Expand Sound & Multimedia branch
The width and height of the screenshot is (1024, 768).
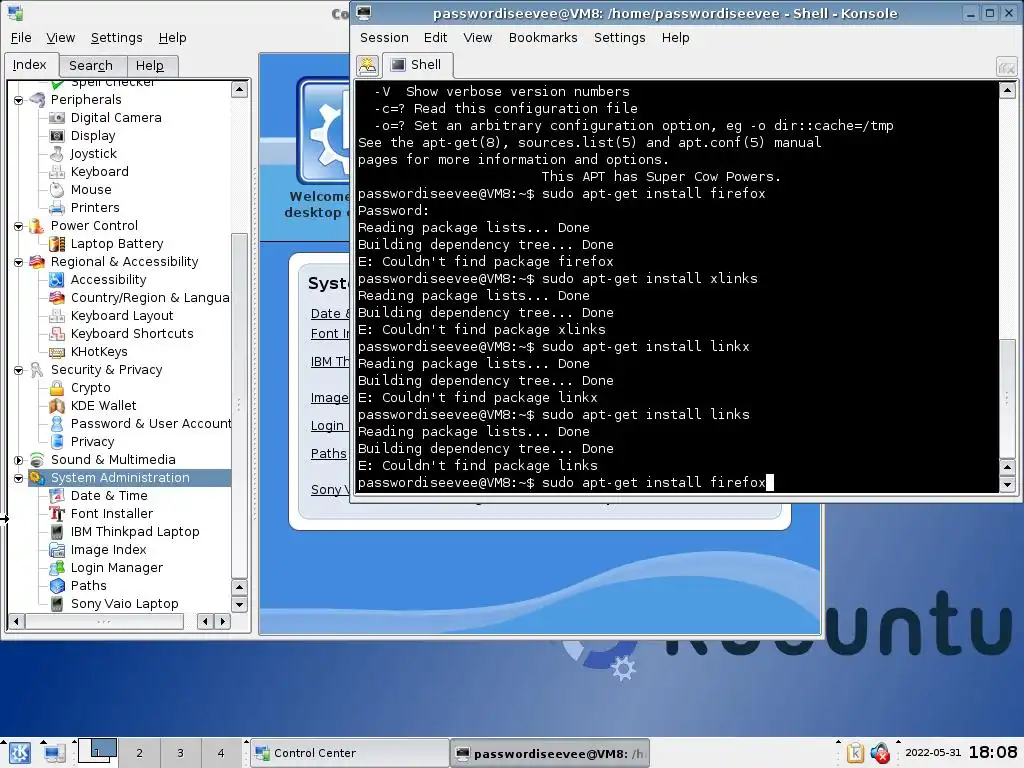coord(18,460)
